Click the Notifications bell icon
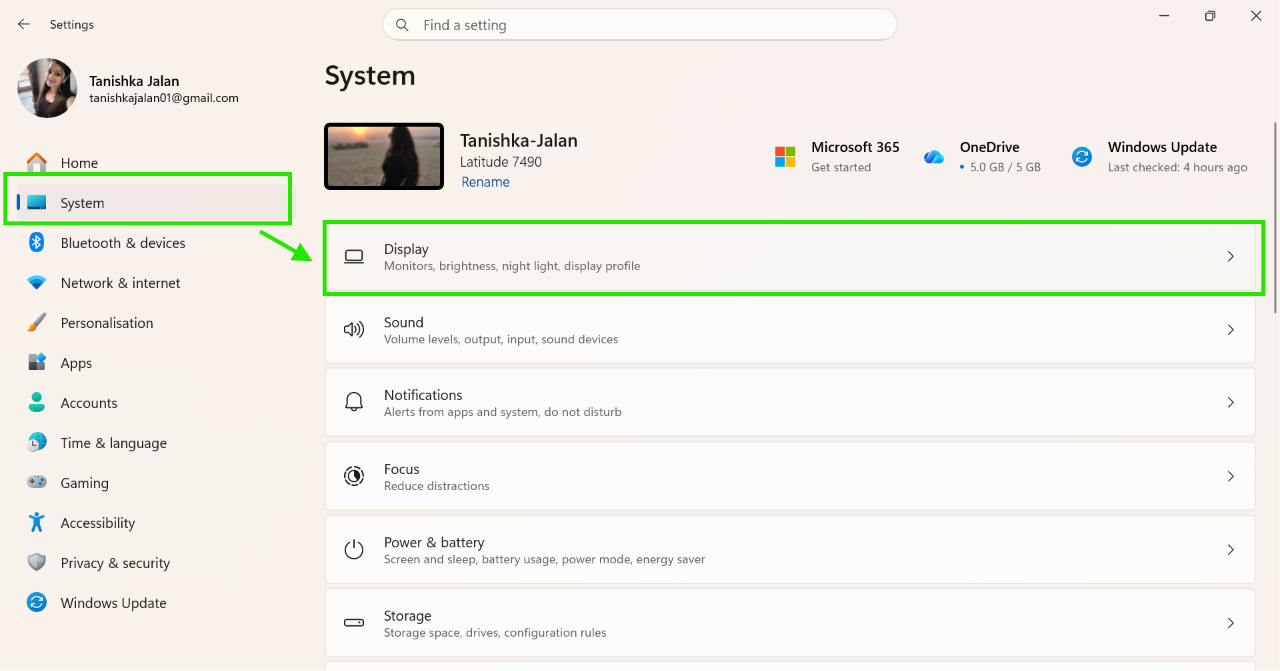 pos(354,402)
